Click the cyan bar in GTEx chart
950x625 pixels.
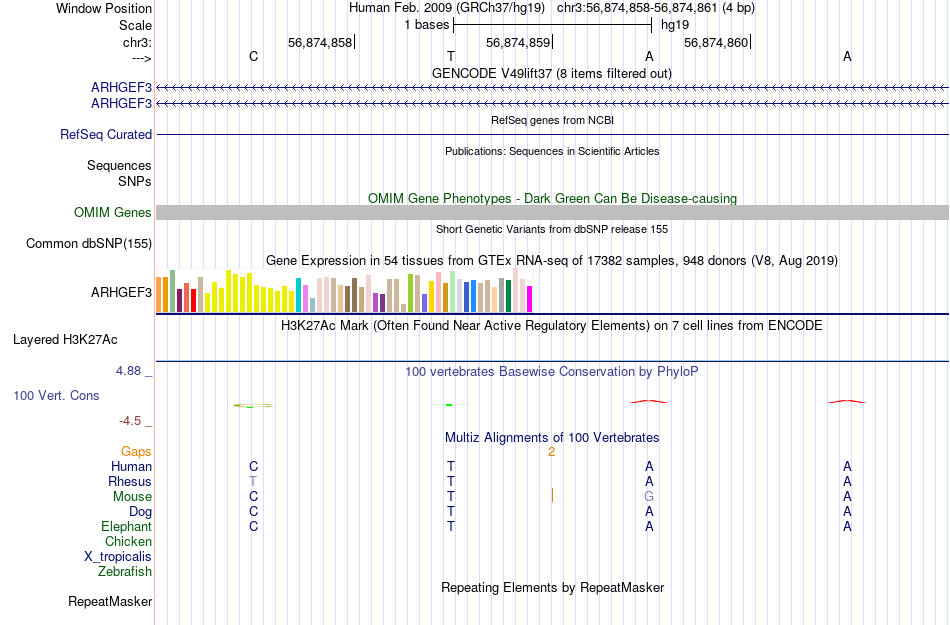298,295
